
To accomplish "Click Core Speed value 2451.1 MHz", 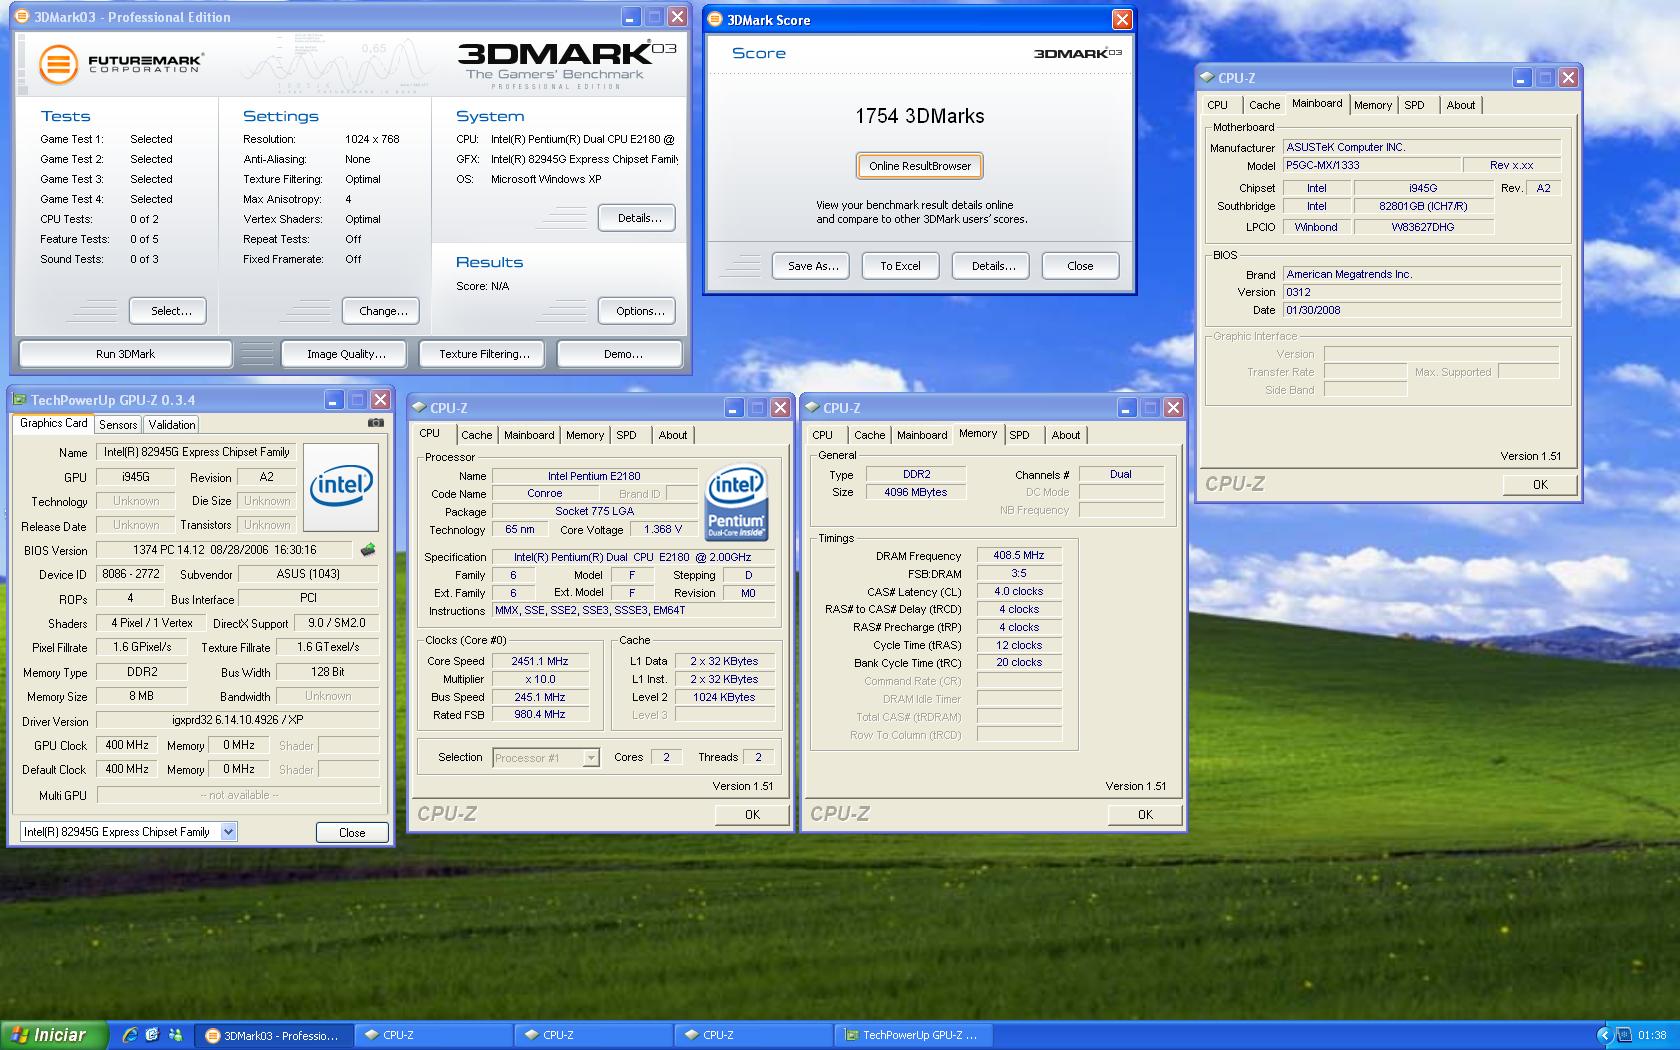I will coord(540,661).
